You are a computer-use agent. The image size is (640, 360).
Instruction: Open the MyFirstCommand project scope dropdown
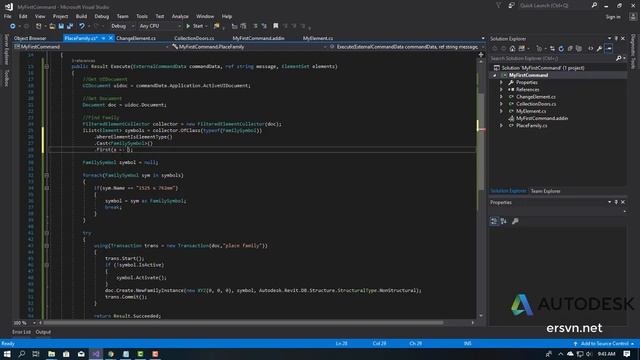(x=91, y=47)
